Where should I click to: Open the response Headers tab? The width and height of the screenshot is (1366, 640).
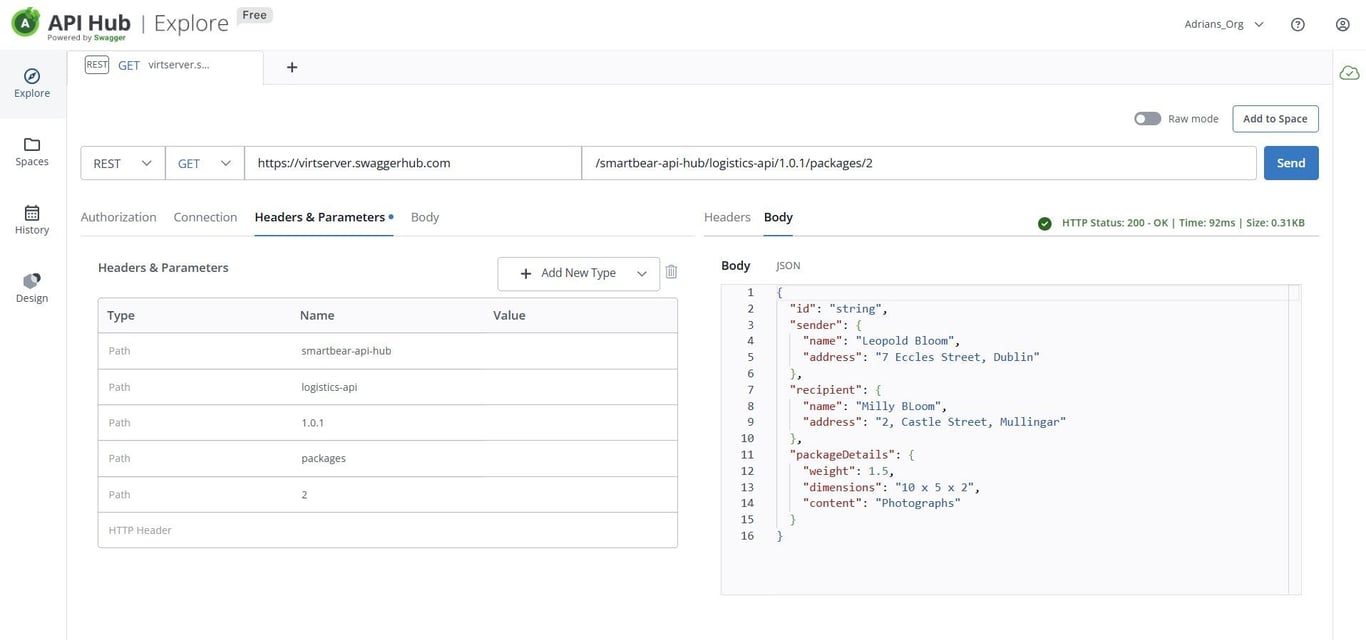pyautogui.click(x=727, y=217)
